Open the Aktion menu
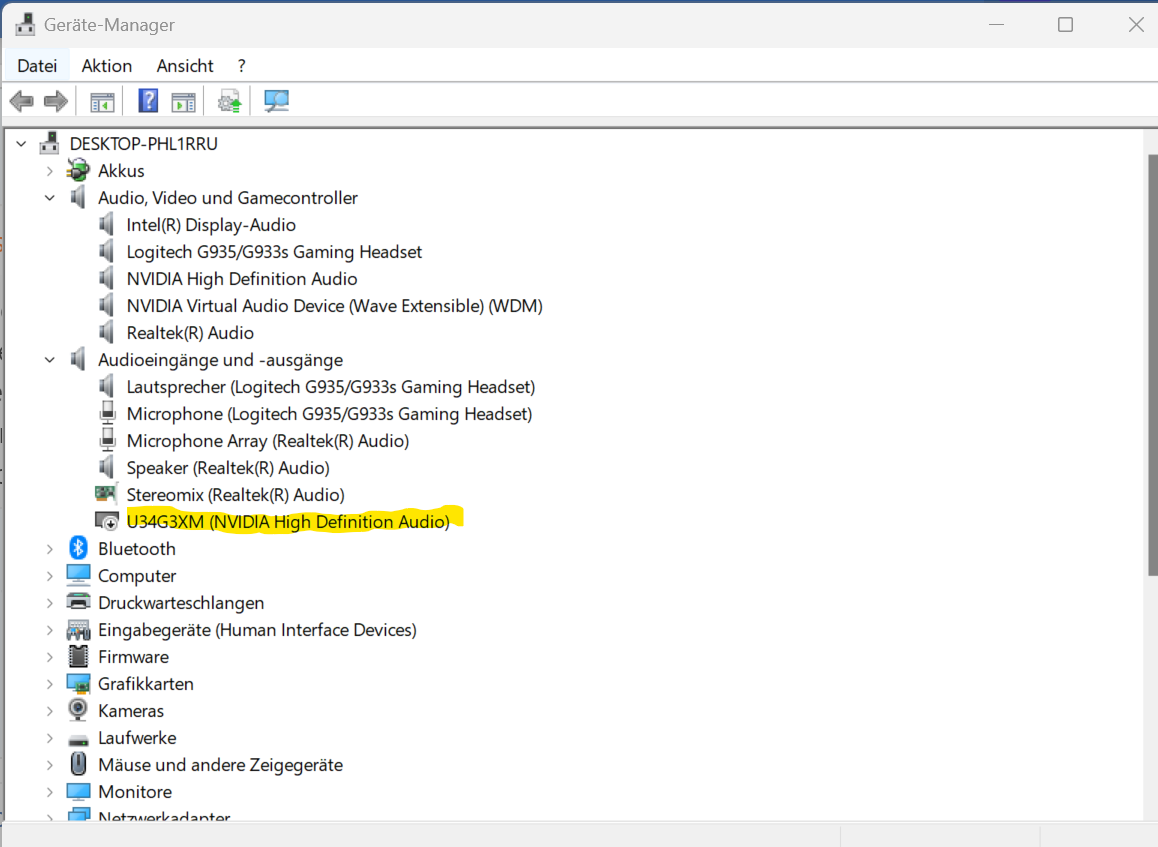Viewport: 1158px width, 847px height. (x=107, y=66)
